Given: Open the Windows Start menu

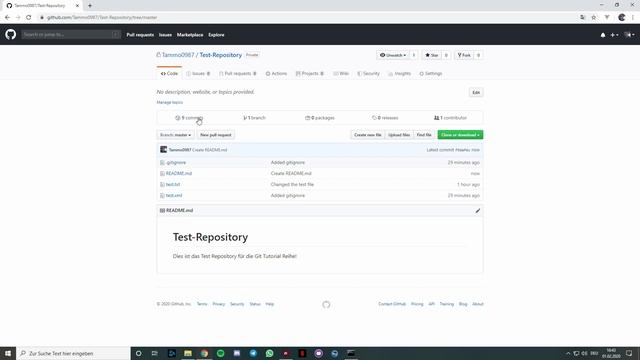Looking at the screenshot, I should (x=8, y=353).
